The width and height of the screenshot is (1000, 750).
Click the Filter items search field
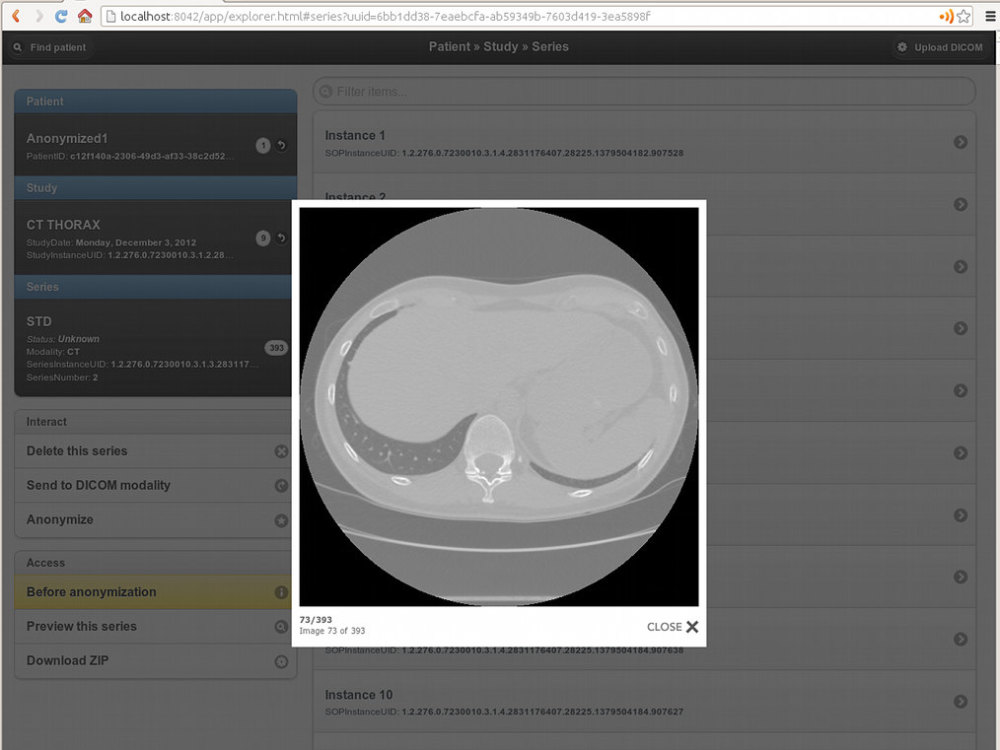[644, 92]
